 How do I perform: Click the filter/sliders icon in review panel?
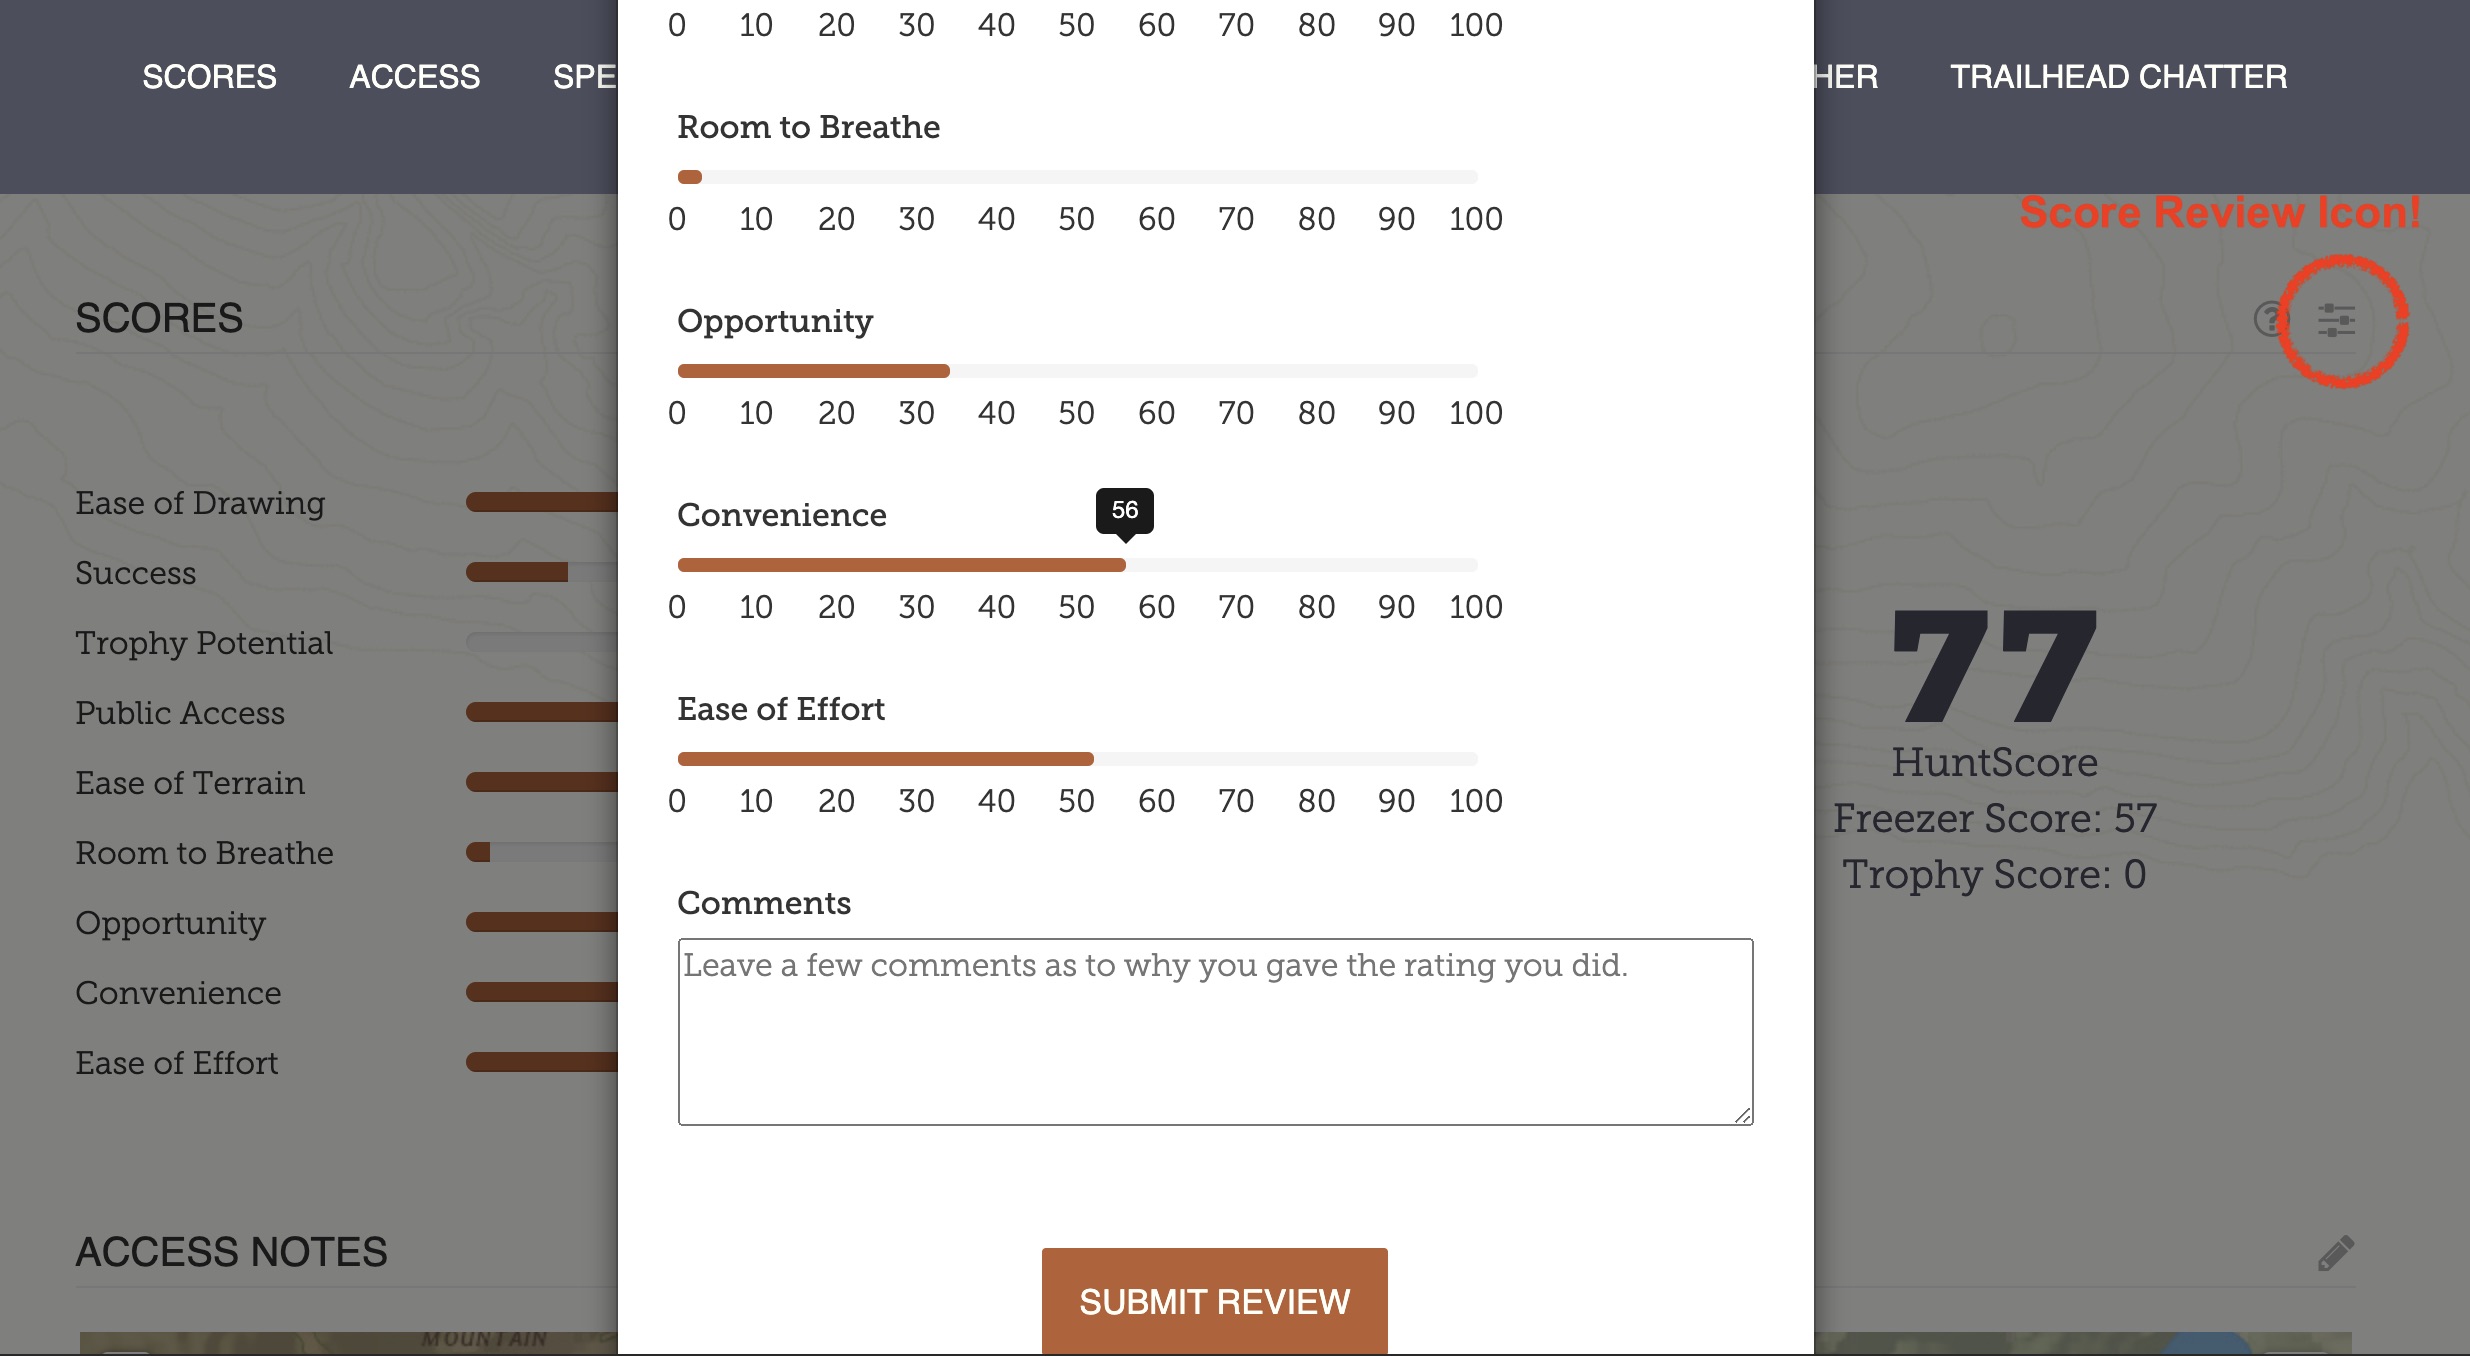(x=2338, y=321)
